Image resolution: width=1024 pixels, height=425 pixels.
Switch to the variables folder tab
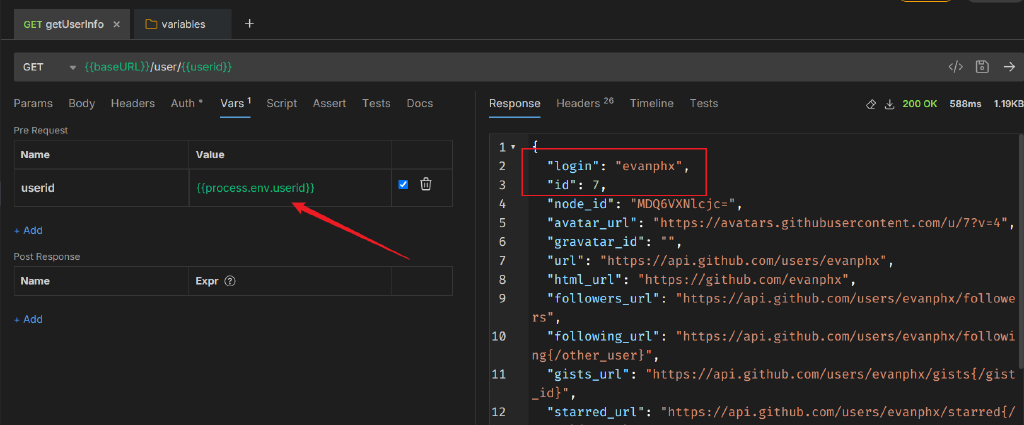point(176,24)
